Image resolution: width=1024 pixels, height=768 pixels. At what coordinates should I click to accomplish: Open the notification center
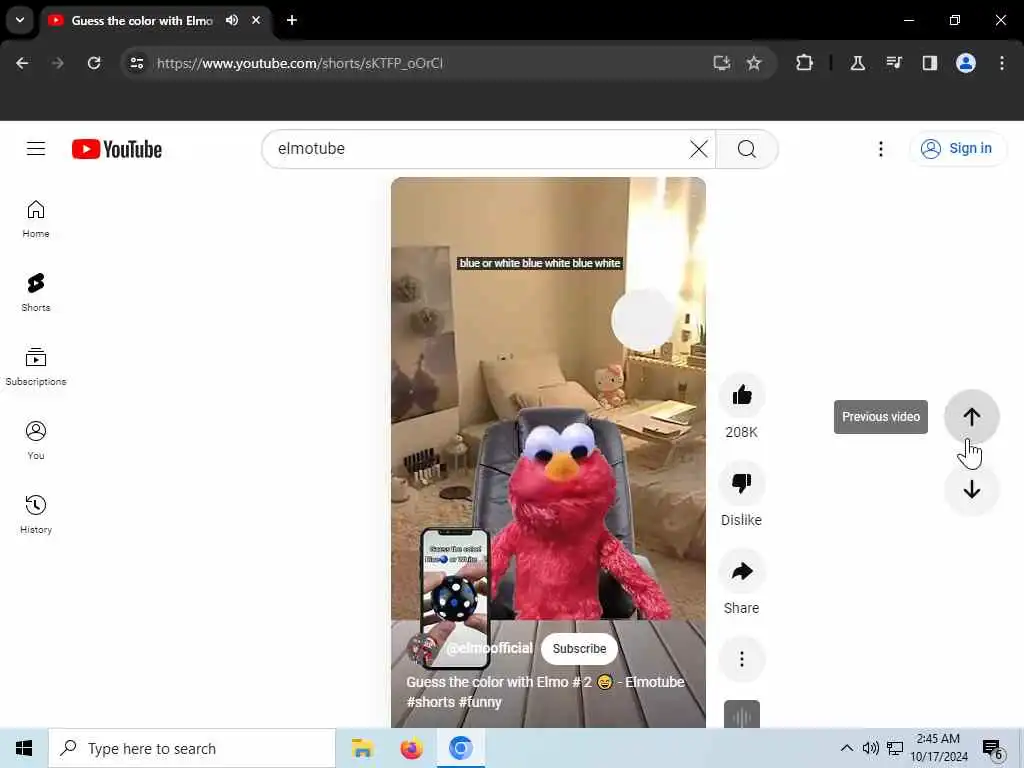993,749
